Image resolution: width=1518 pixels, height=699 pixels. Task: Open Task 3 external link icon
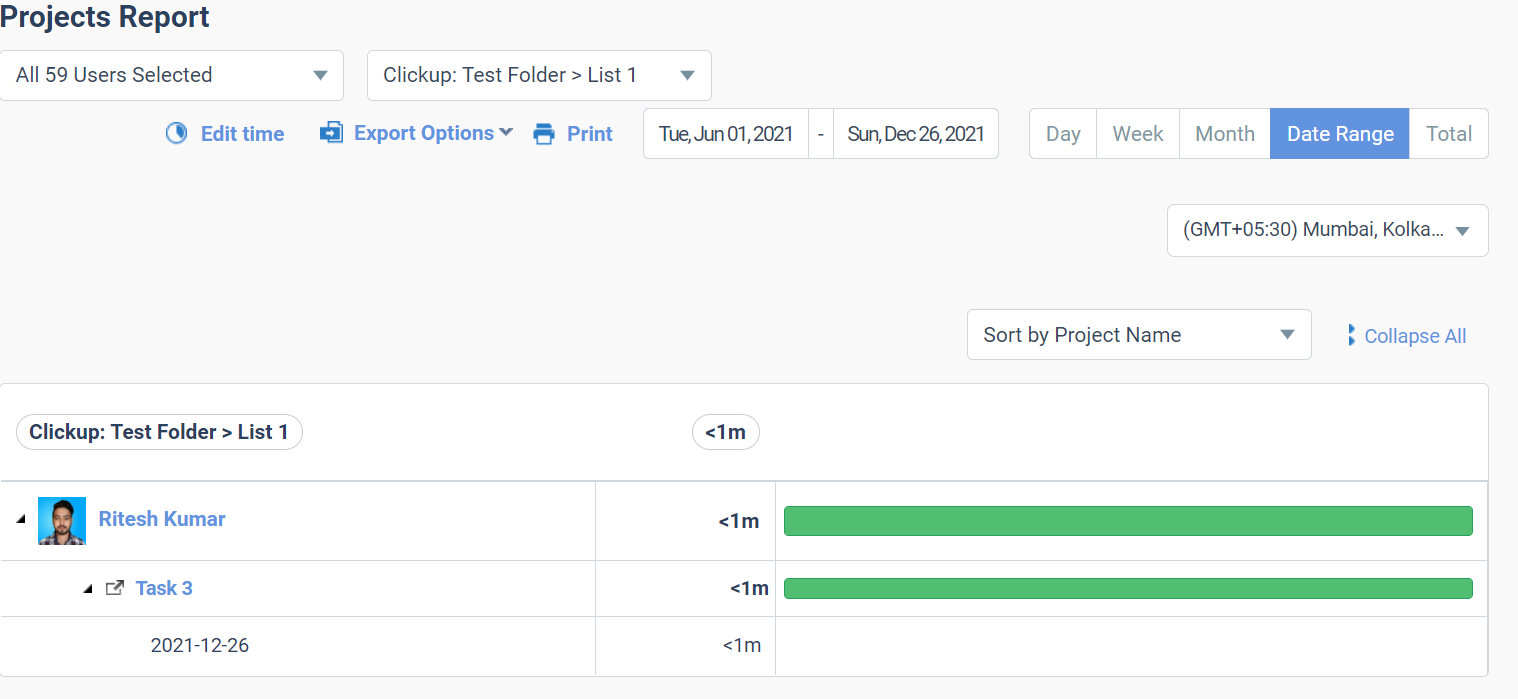pos(115,588)
